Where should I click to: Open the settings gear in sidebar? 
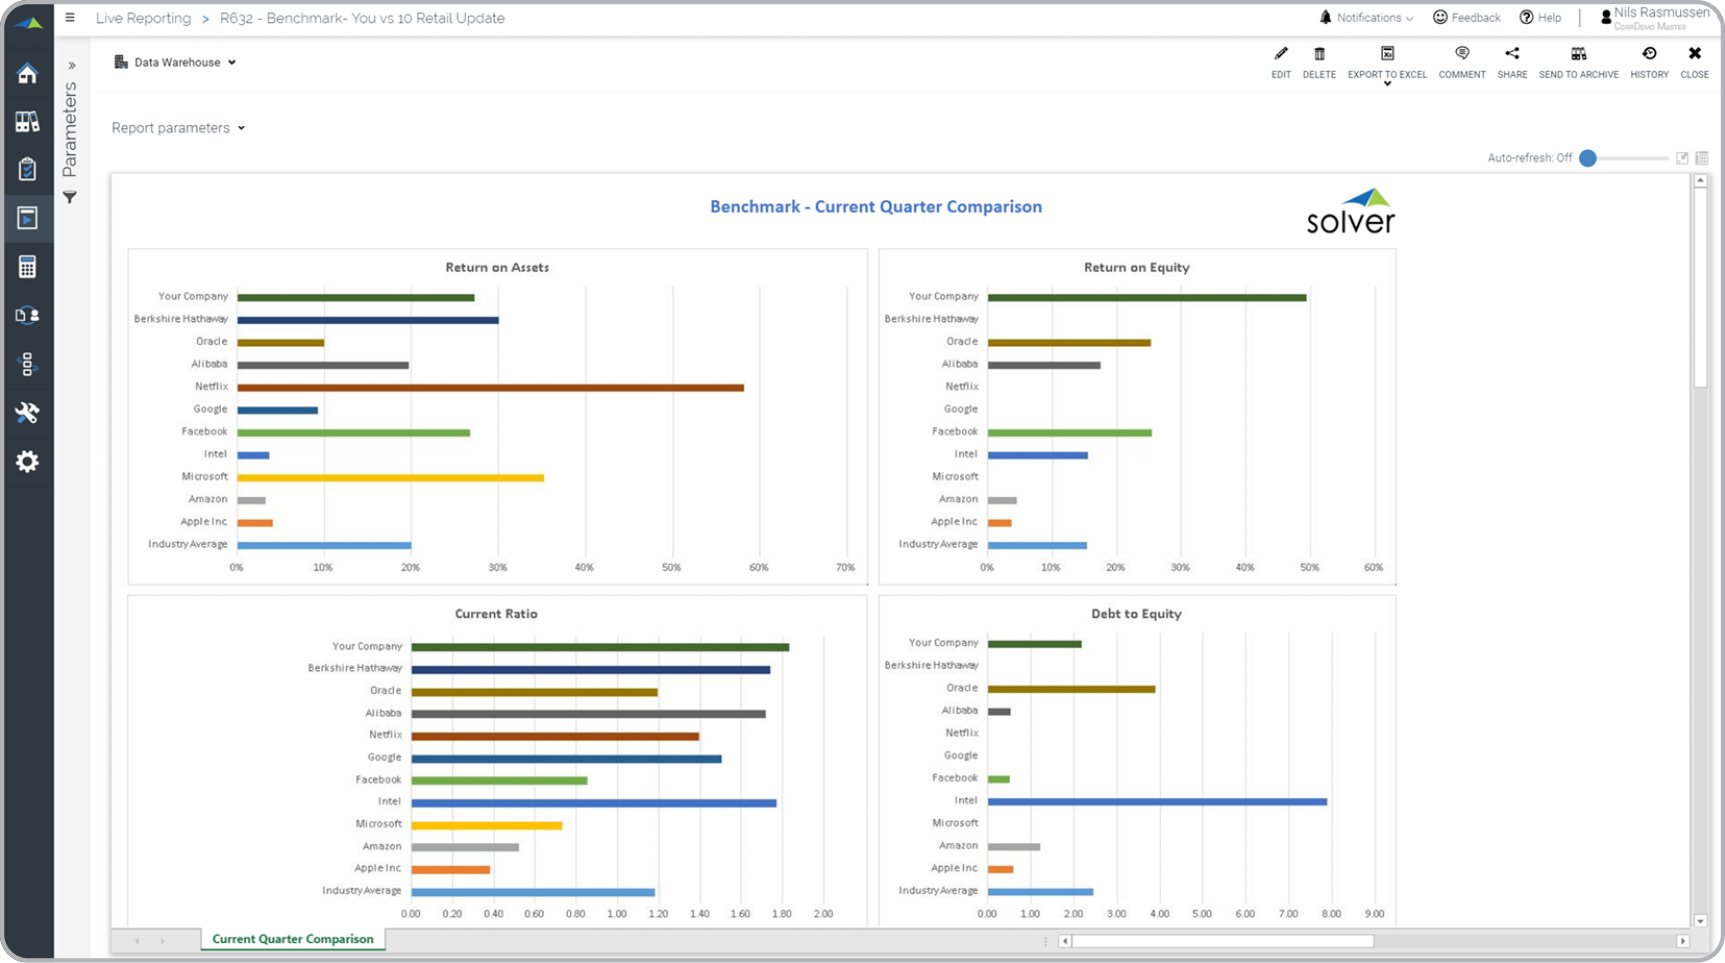point(27,461)
